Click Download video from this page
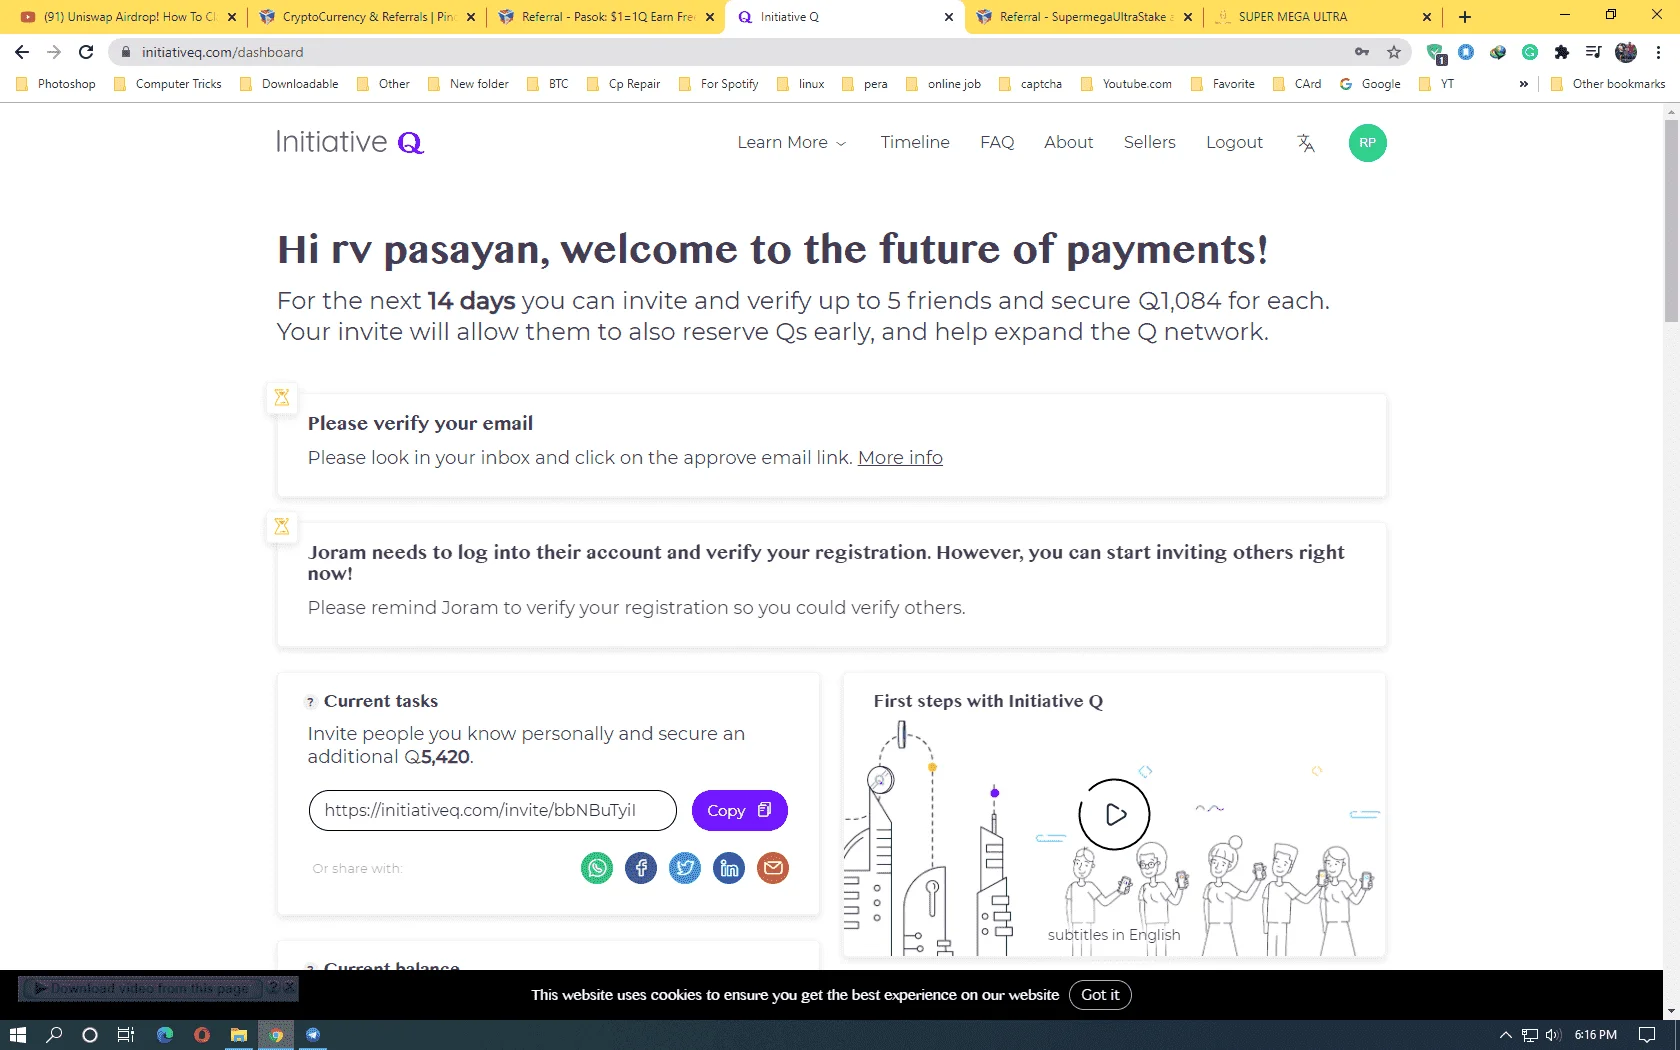The image size is (1680, 1050). [141, 989]
